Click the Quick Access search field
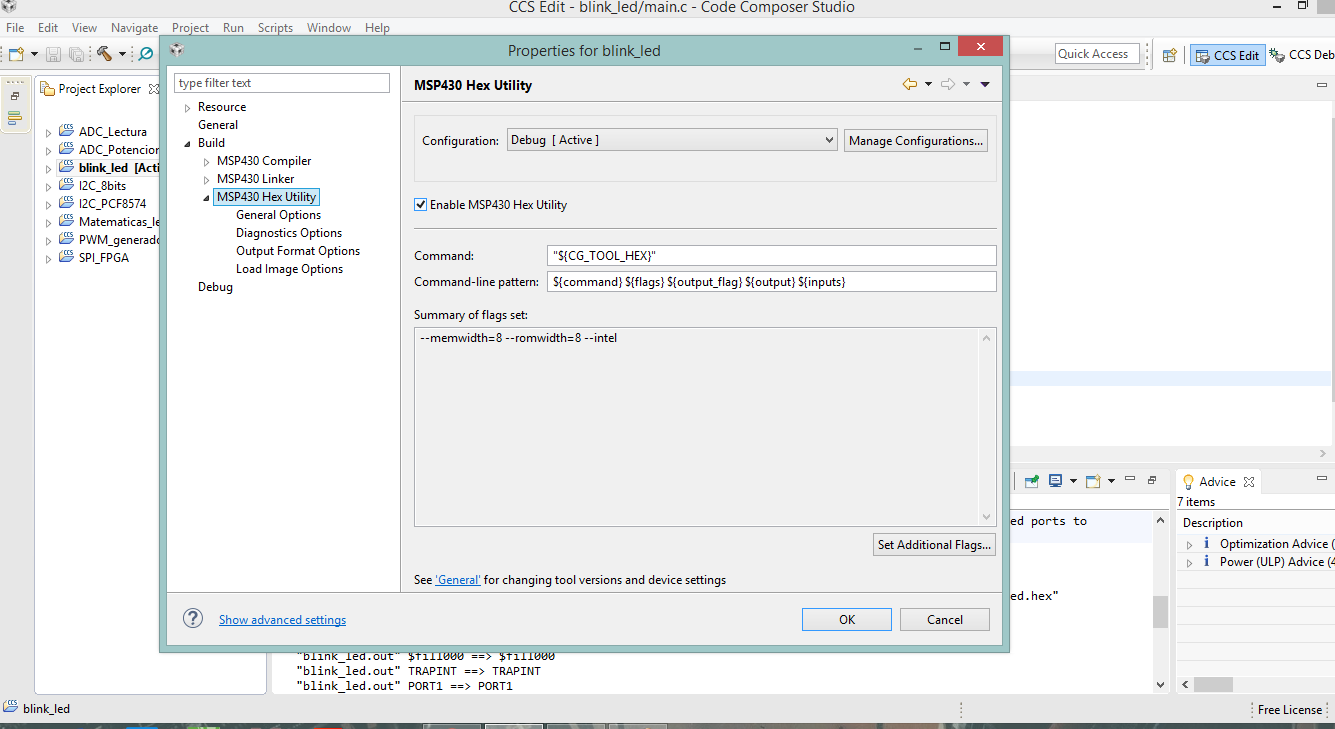Image resolution: width=1335 pixels, height=729 pixels. 1097,54
